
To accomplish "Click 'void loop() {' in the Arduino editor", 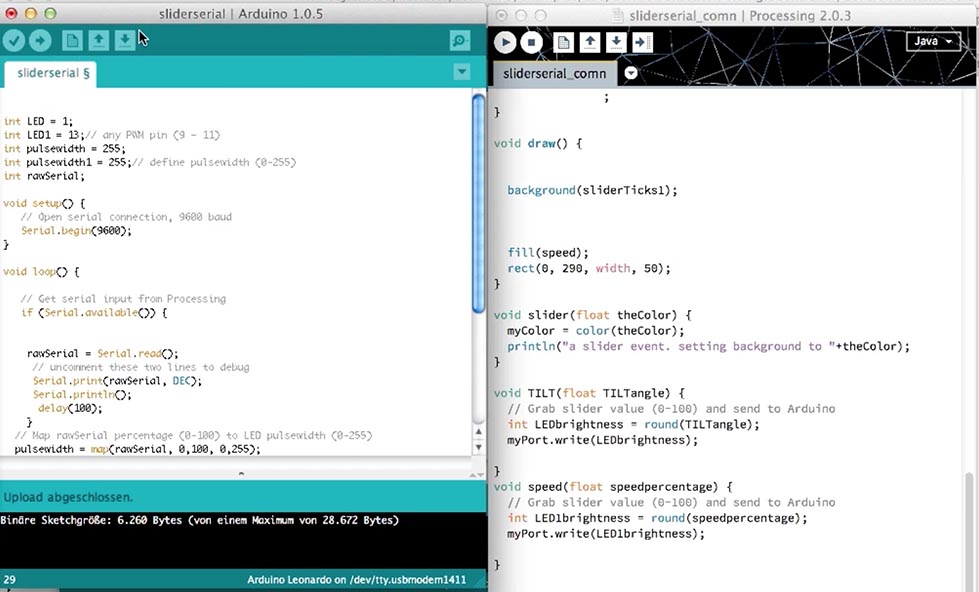I will point(41,272).
